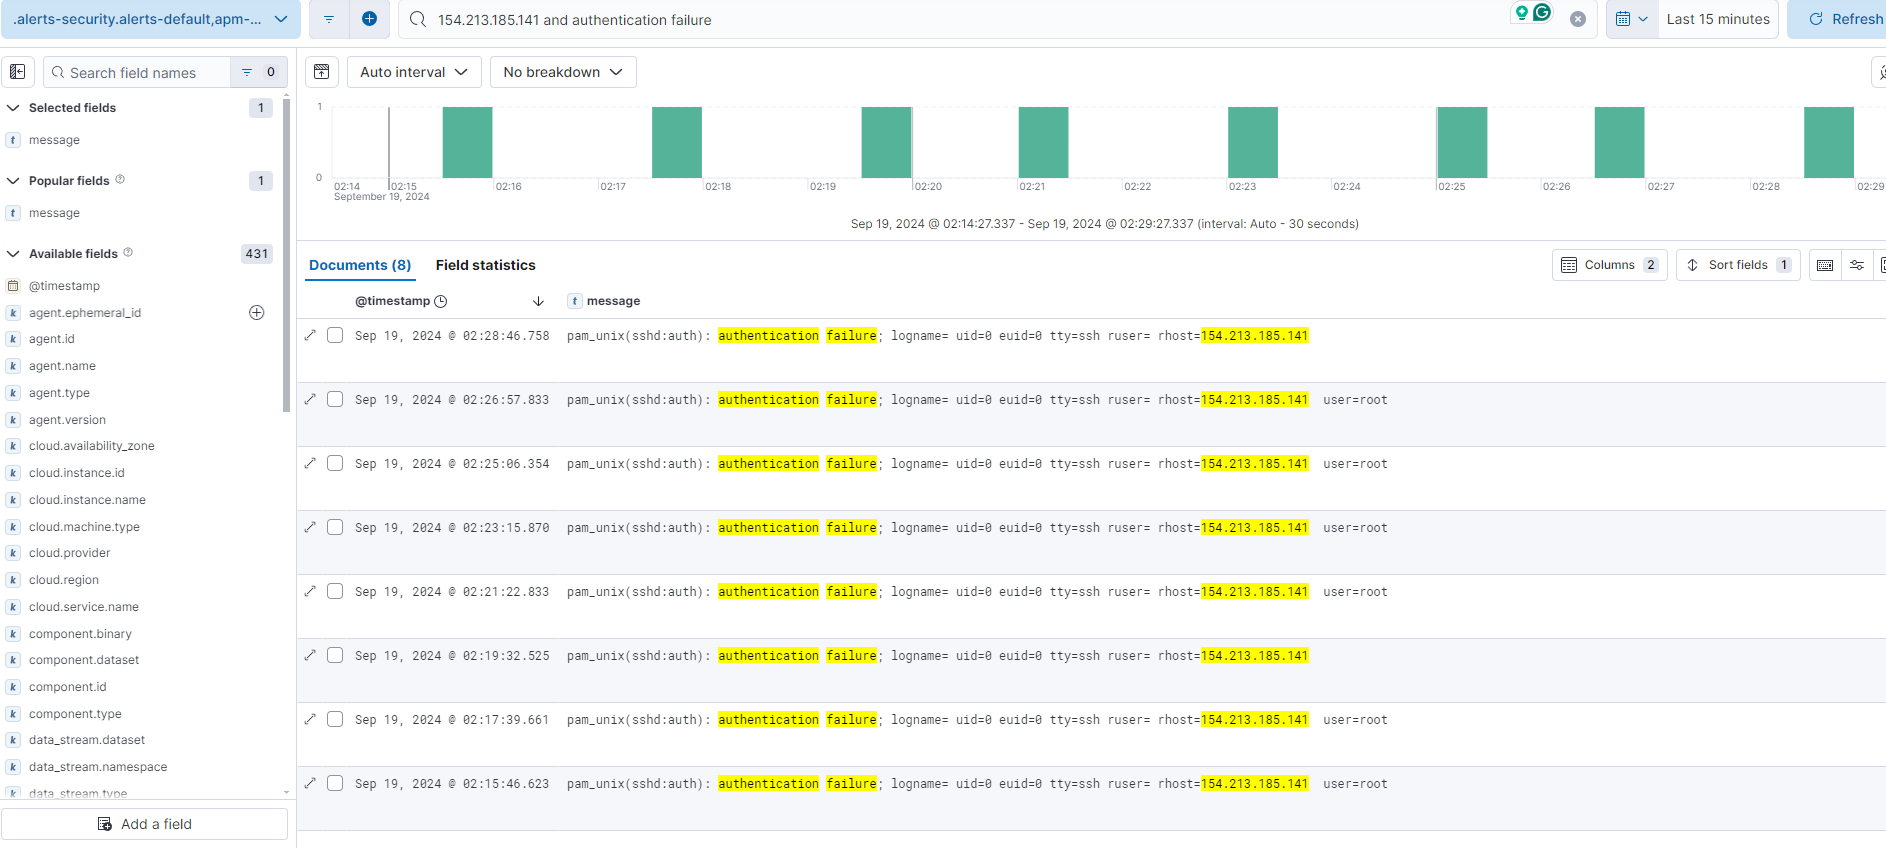Add a filter with the plus icon
Viewport: 1886px width, 848px height.
tap(369, 19)
